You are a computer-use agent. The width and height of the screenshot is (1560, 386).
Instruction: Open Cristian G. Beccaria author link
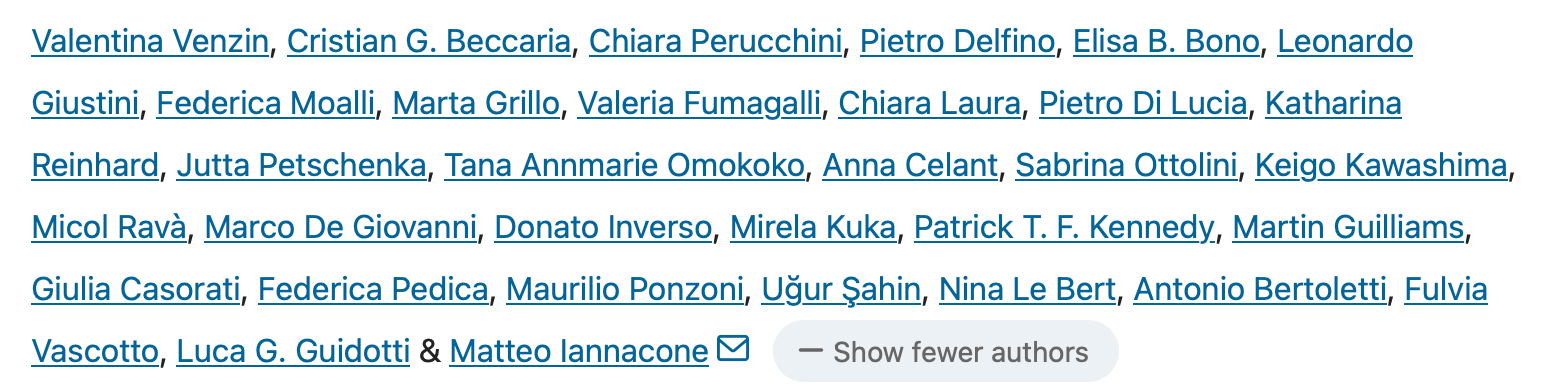tap(429, 42)
